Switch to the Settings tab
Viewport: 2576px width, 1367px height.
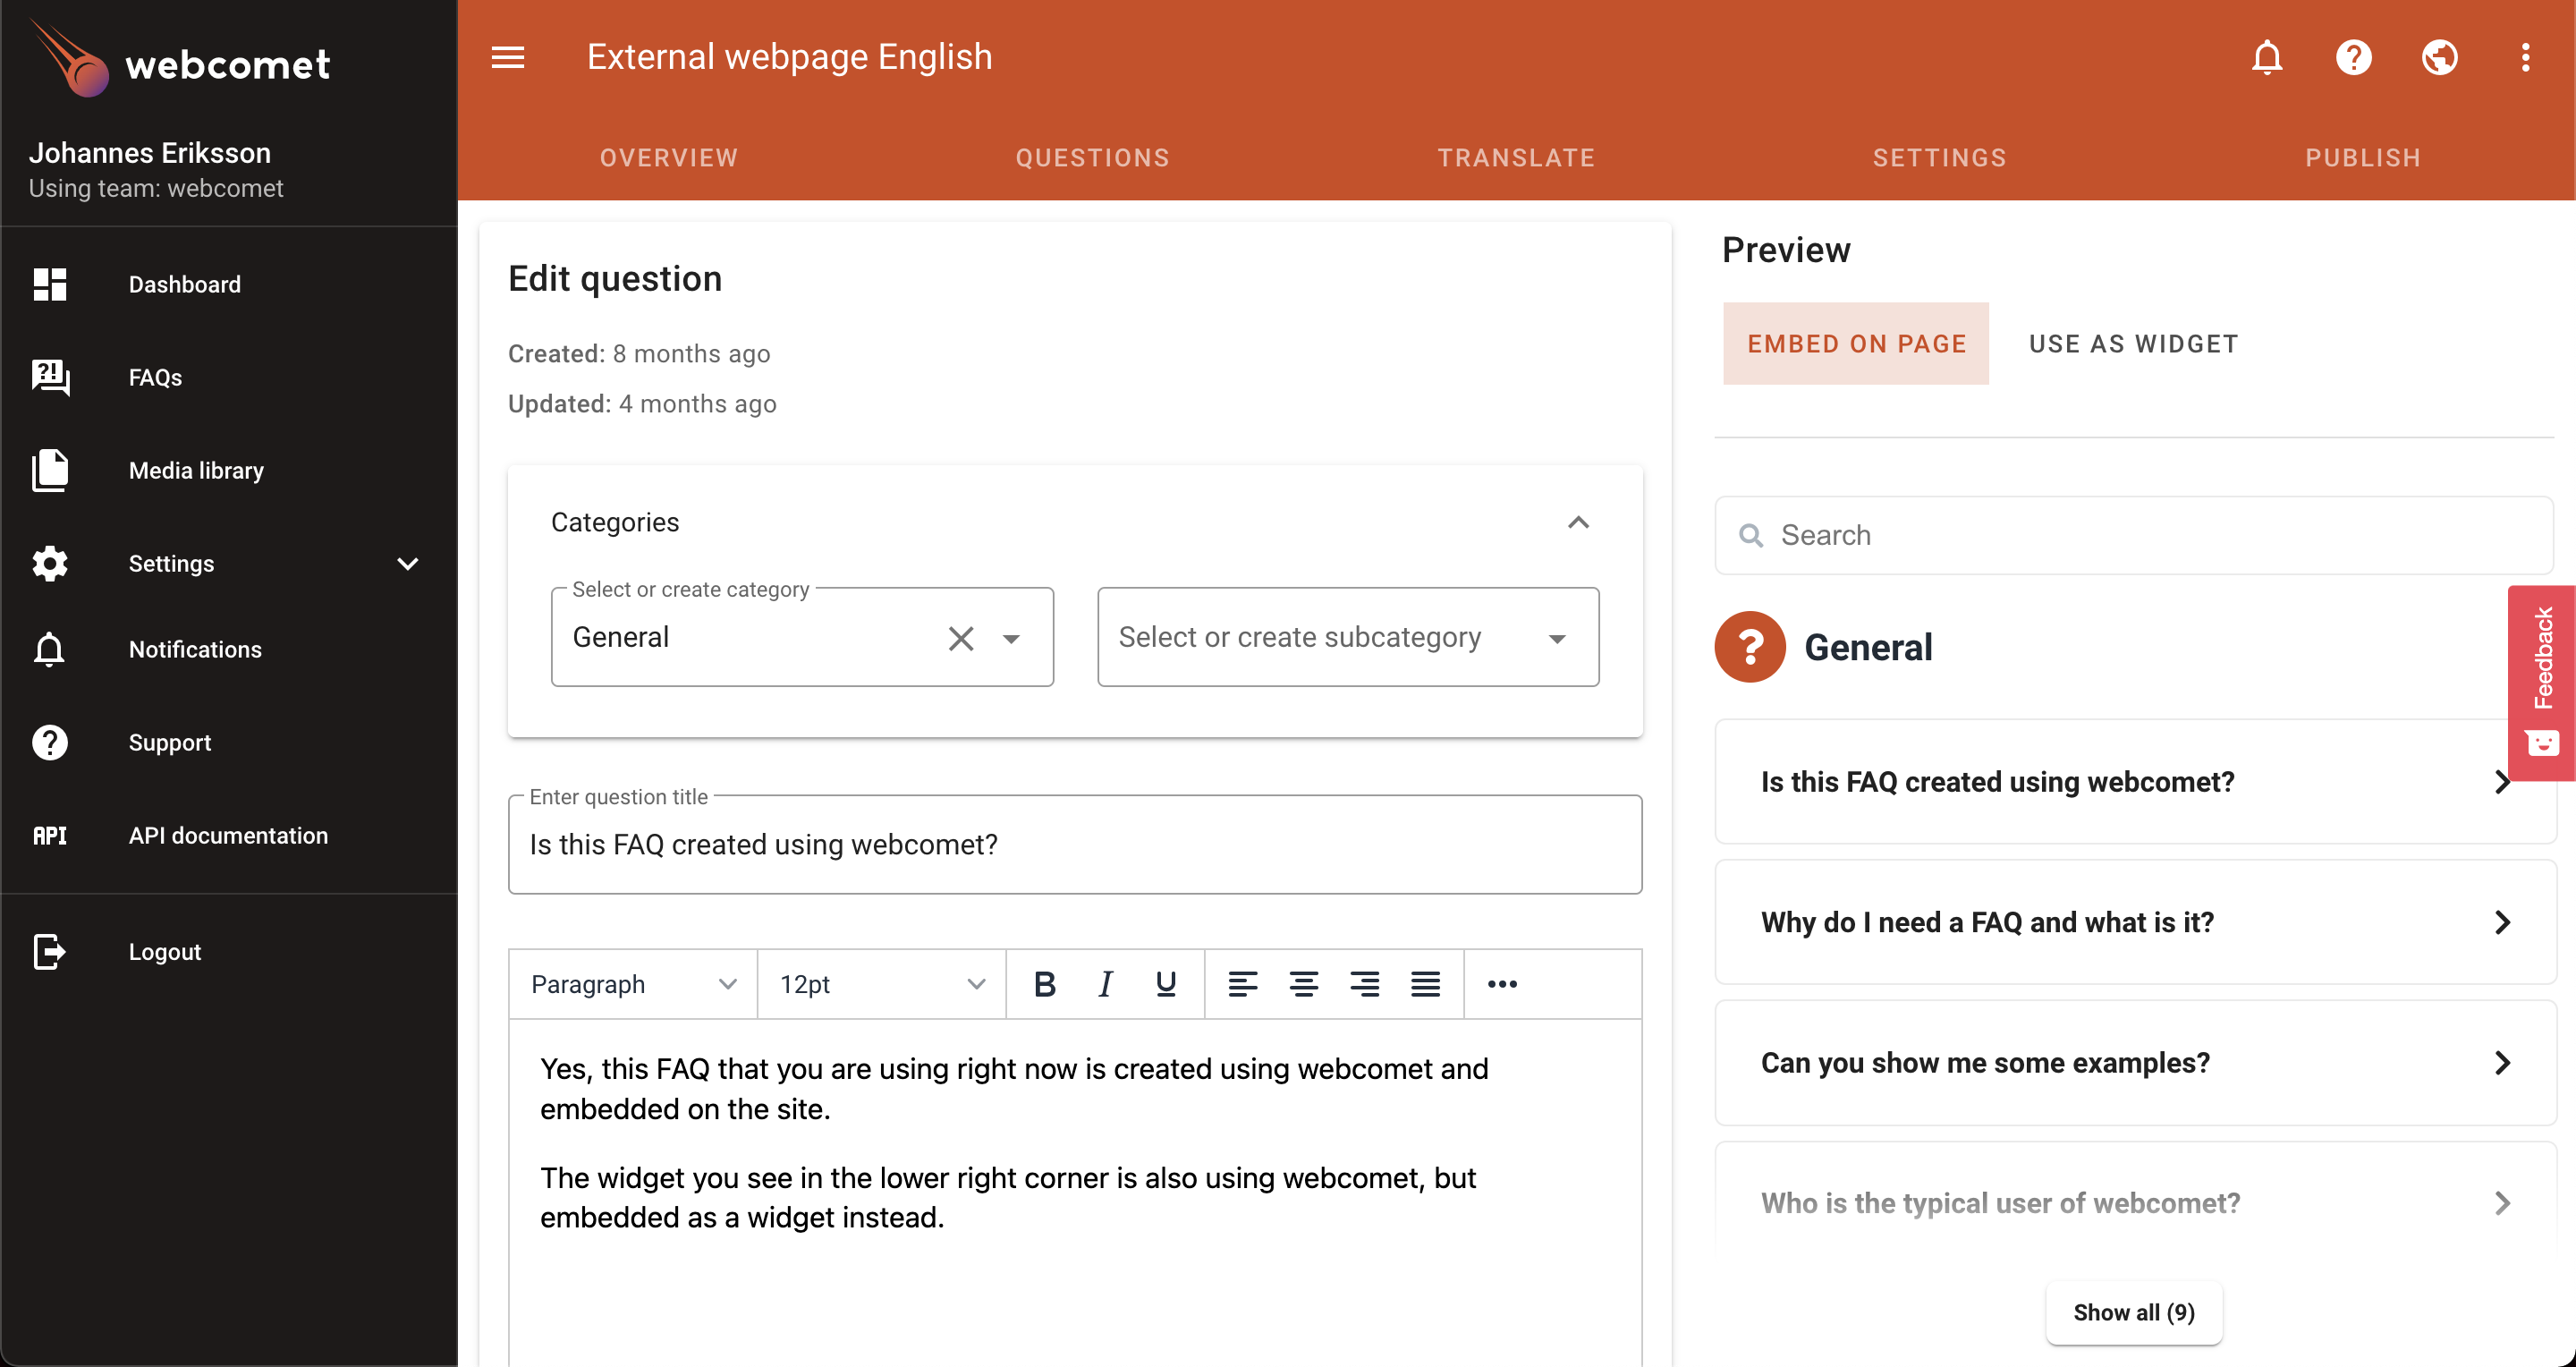[x=1939, y=158]
